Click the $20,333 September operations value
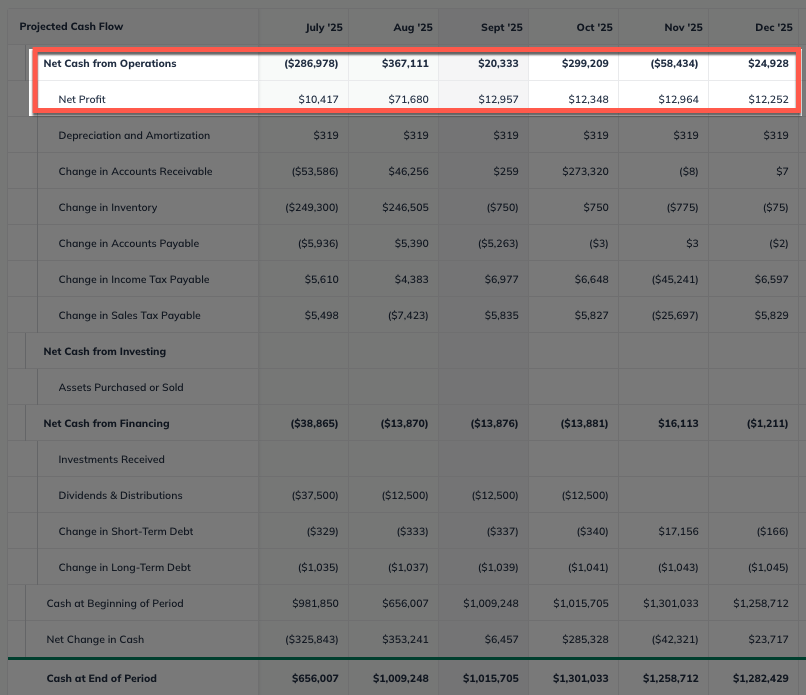 pyautogui.click(x=498, y=63)
